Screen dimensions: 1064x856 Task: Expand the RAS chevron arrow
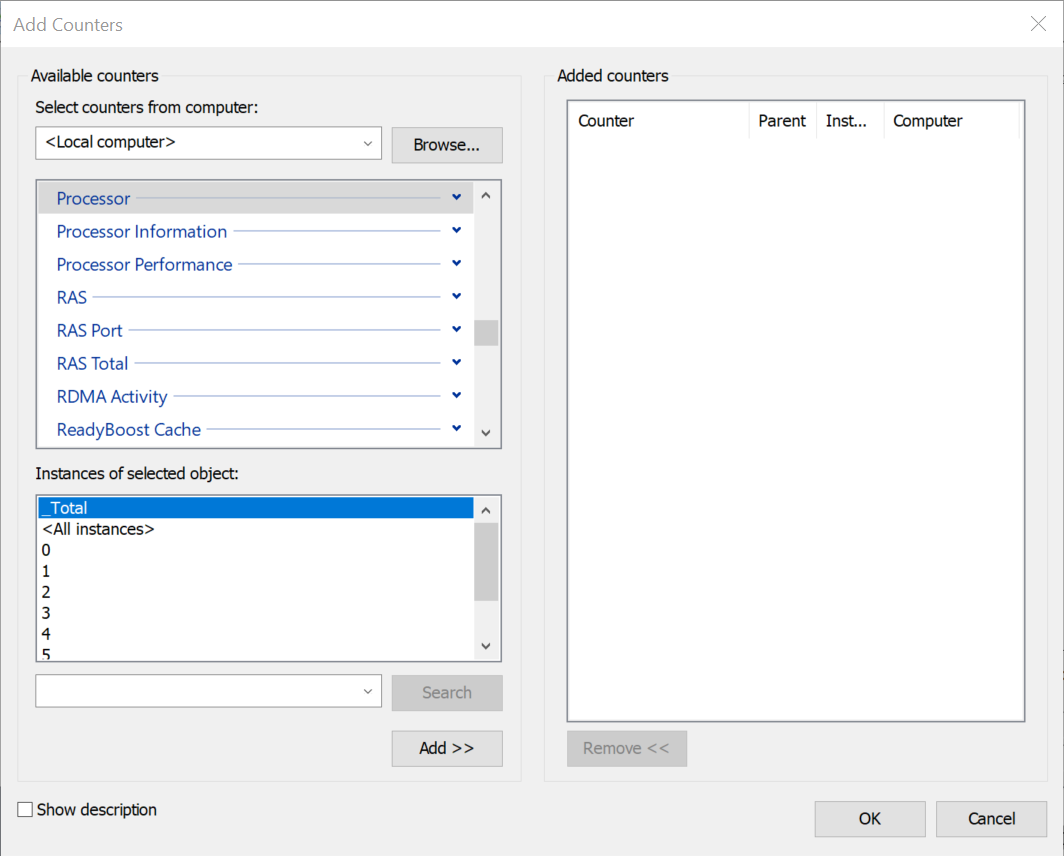tap(456, 297)
